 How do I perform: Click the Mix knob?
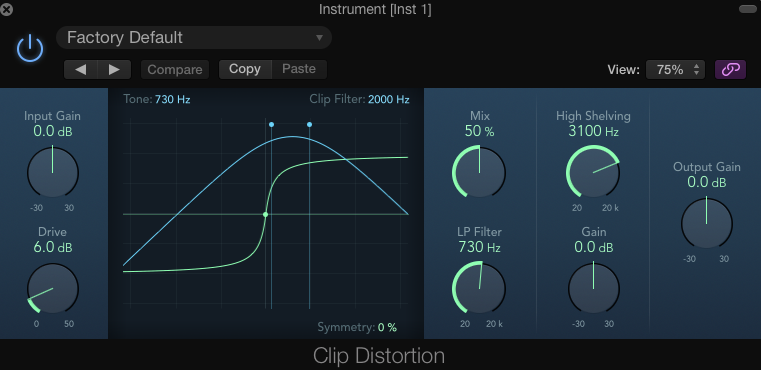(479, 172)
